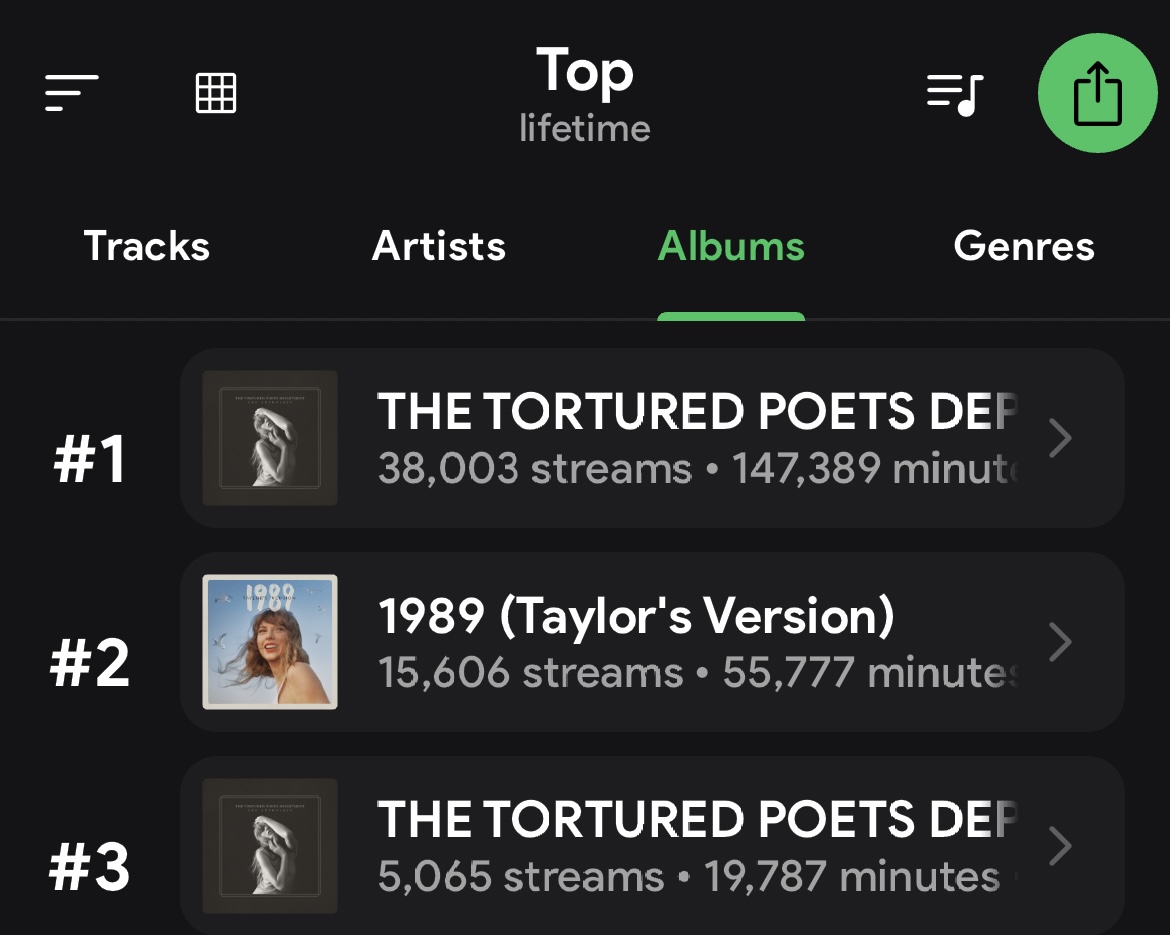The width and height of the screenshot is (1170, 935).
Task: Tap the 1989 album cover art
Action: pos(270,642)
